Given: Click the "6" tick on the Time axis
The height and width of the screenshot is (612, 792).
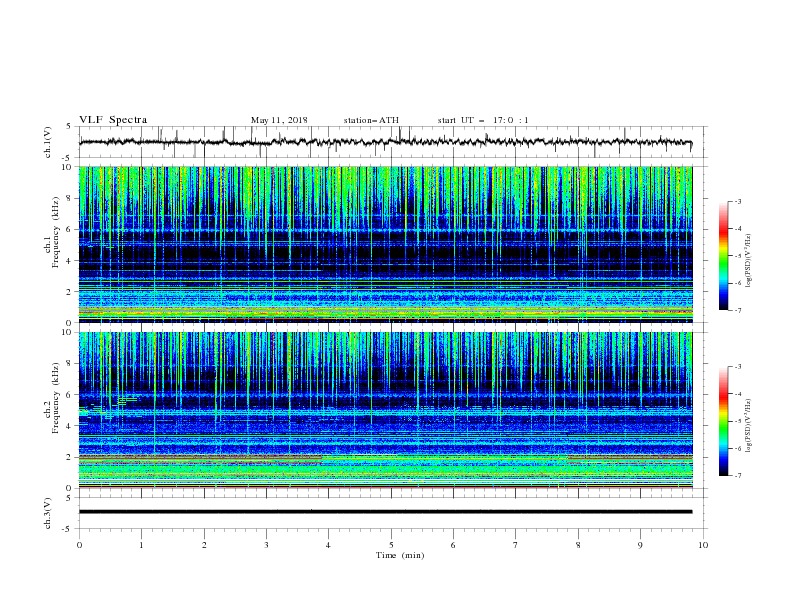Looking at the screenshot, I should [453, 545].
